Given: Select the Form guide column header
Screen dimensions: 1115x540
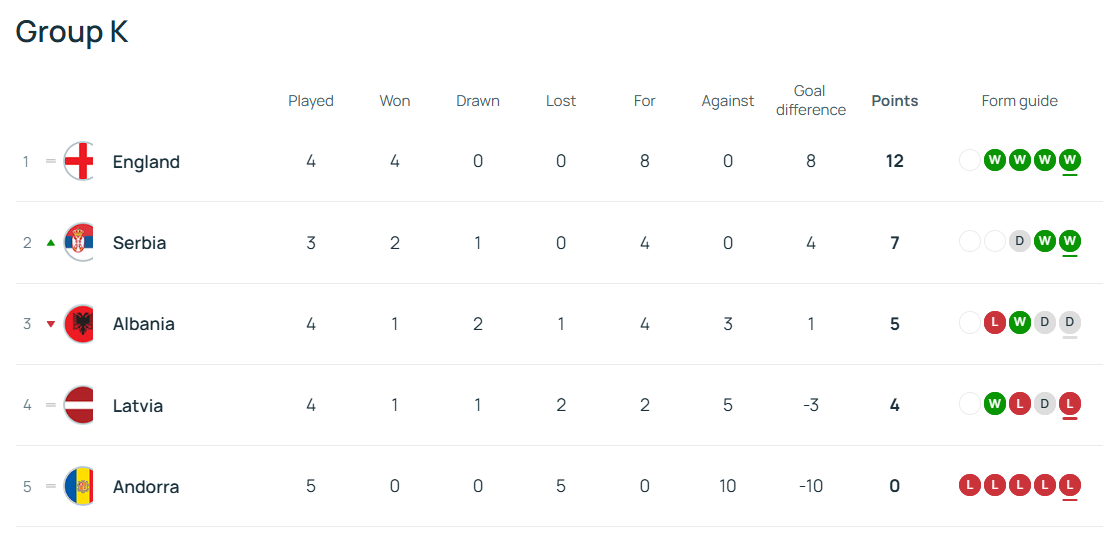Looking at the screenshot, I should (x=1020, y=101).
